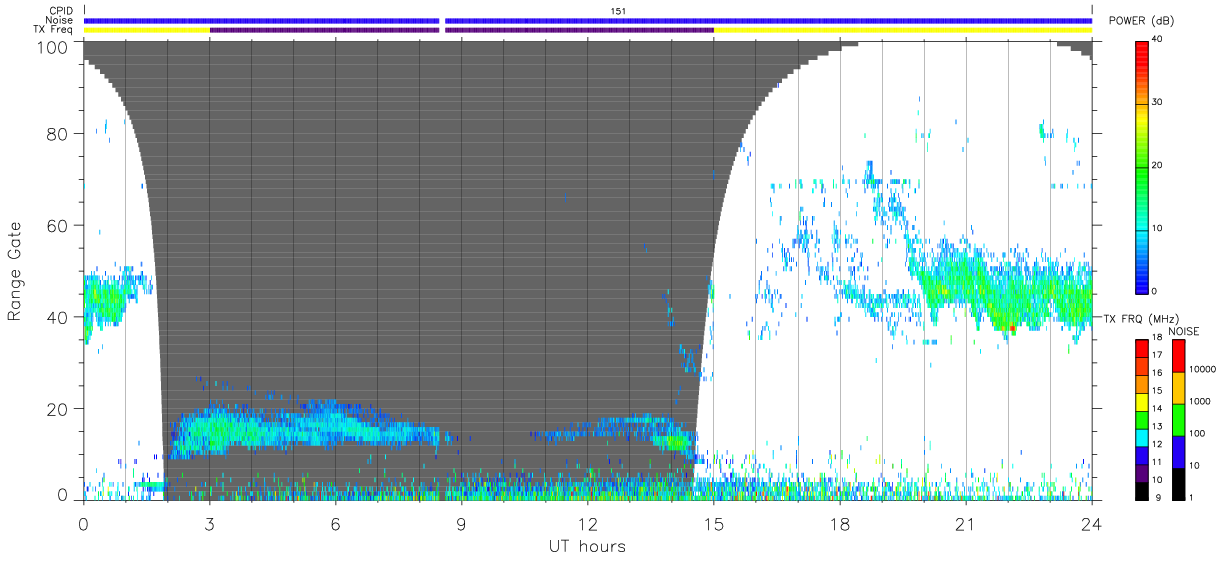The height and width of the screenshot is (567, 1228).
Task: Click the blue Noise strip above plot
Action: pyautogui.click(x=588, y=20)
